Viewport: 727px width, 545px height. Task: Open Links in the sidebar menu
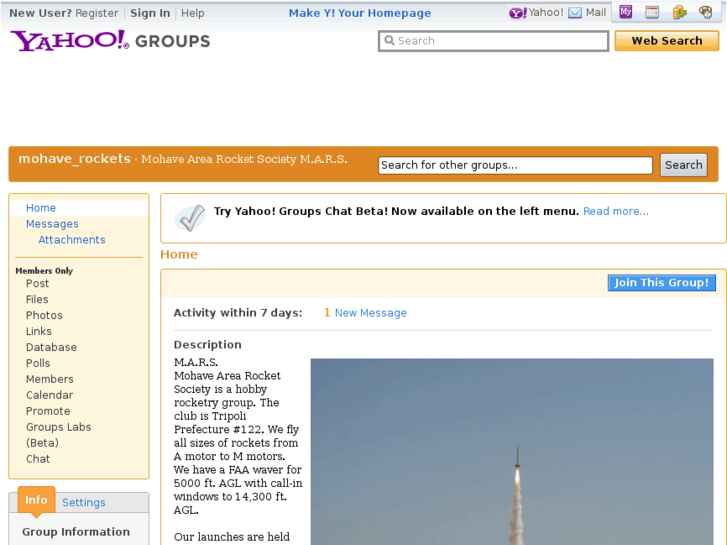coord(39,331)
